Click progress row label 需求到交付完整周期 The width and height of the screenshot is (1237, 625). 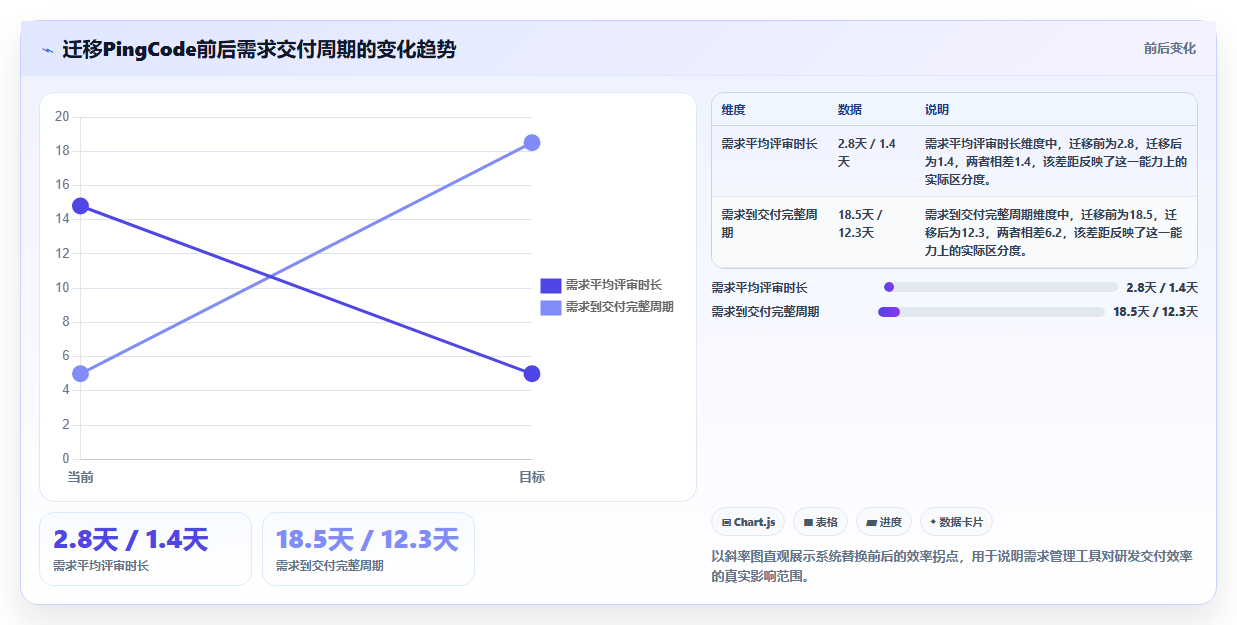click(x=765, y=312)
